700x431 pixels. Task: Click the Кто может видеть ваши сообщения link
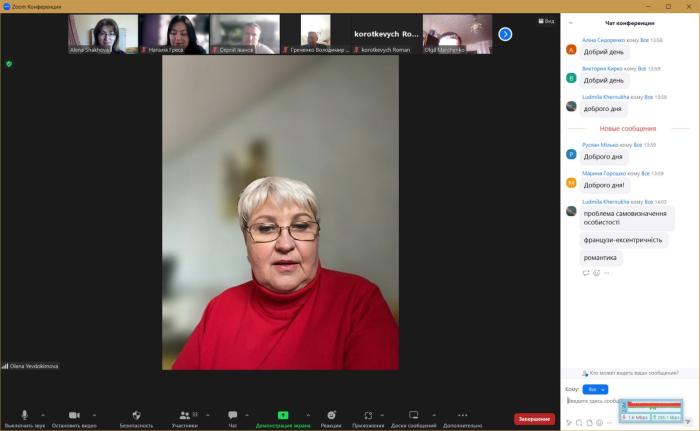coord(632,373)
